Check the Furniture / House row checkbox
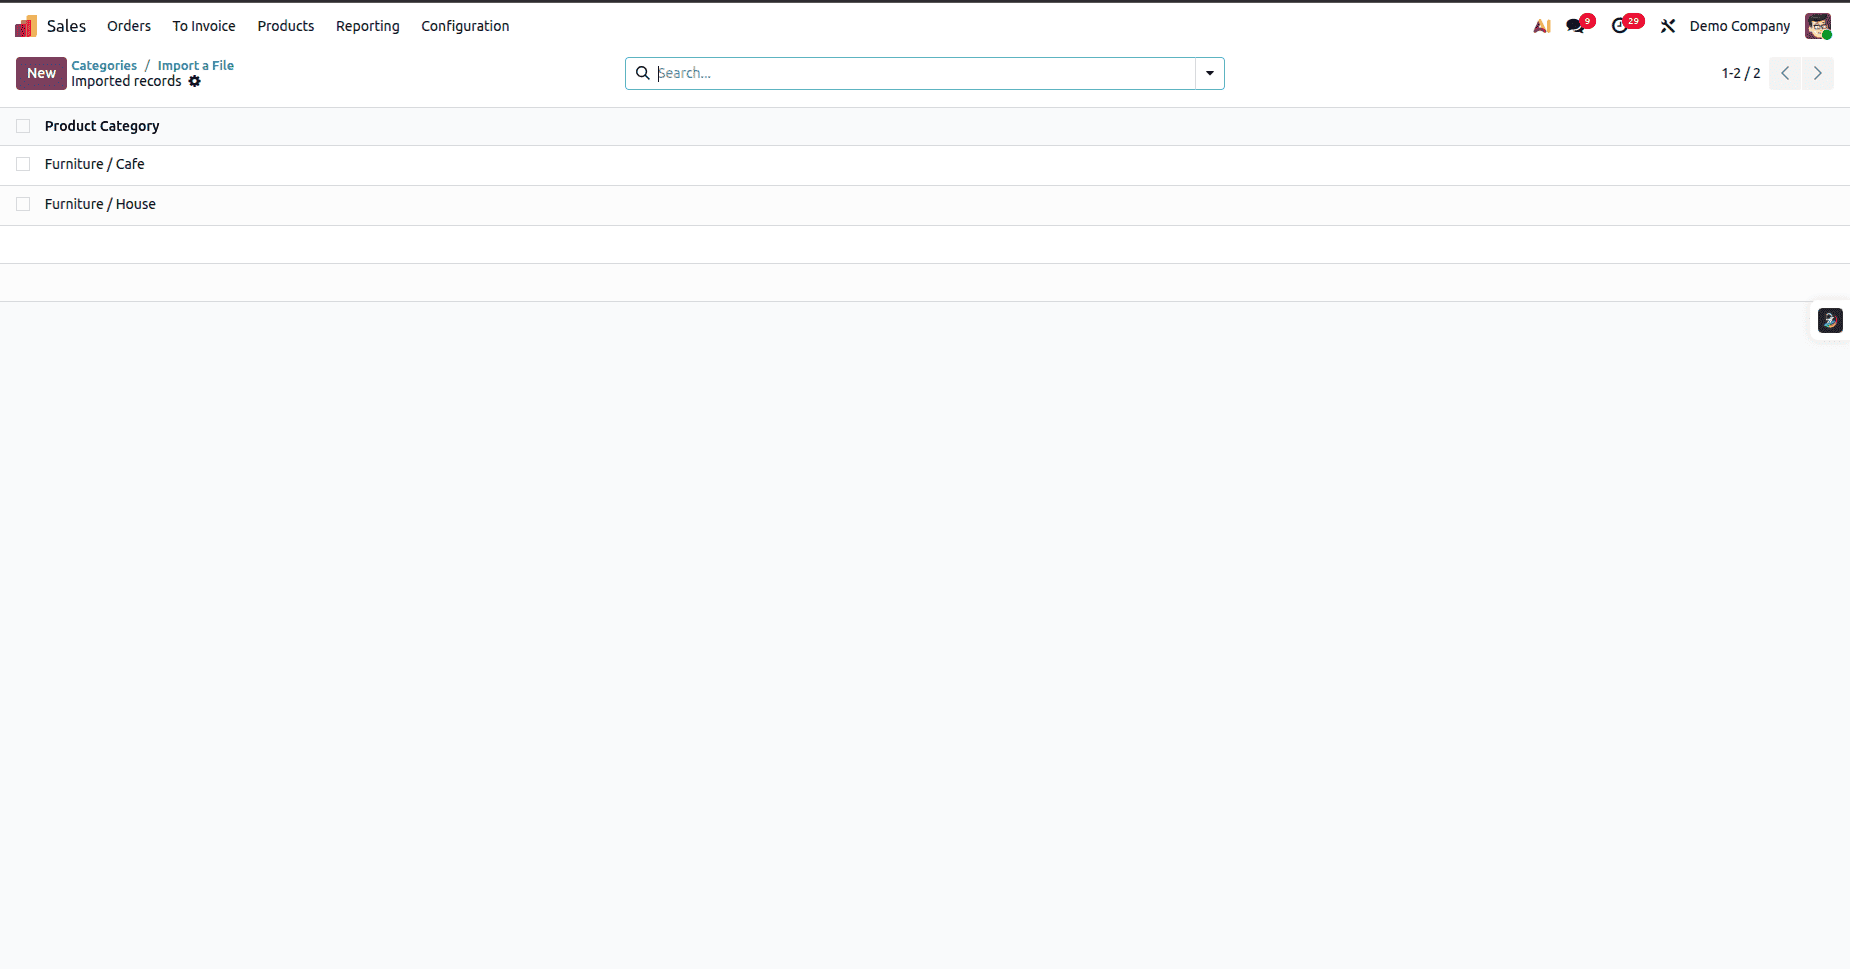The image size is (1850, 969). [x=23, y=204]
